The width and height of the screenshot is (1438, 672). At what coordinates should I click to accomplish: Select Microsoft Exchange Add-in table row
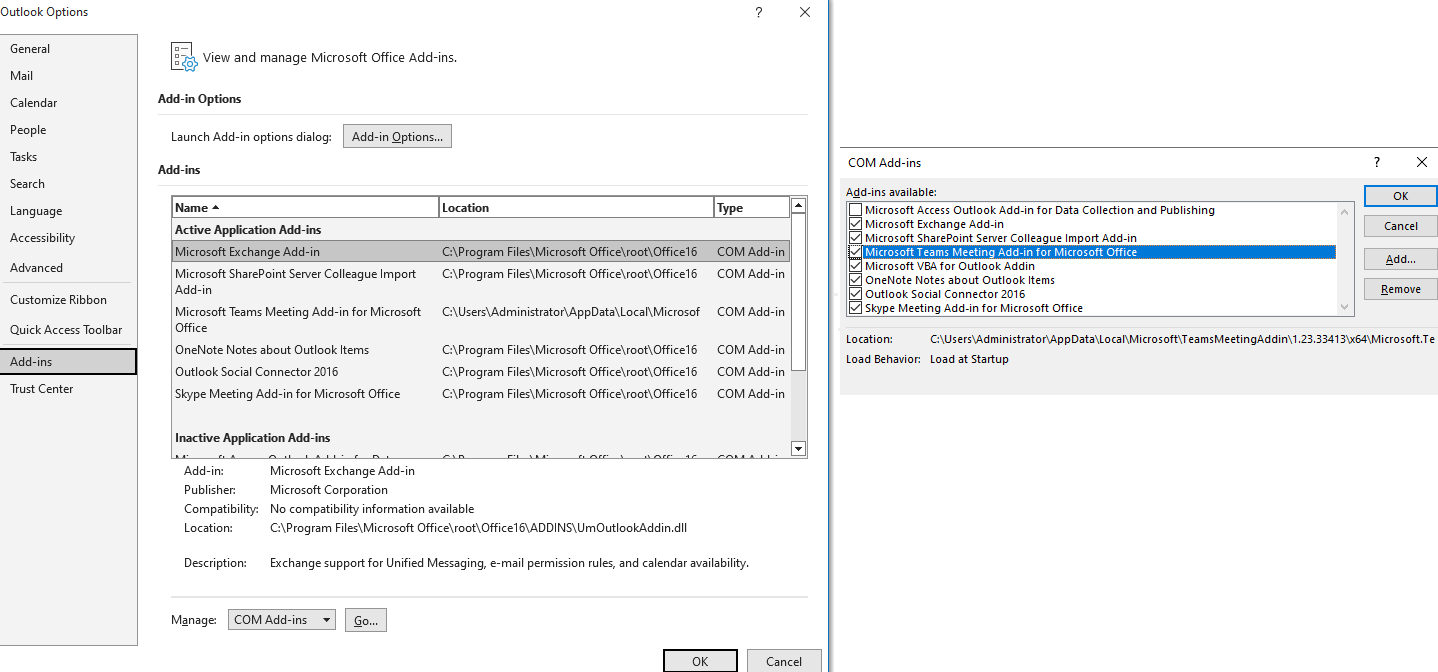point(480,252)
